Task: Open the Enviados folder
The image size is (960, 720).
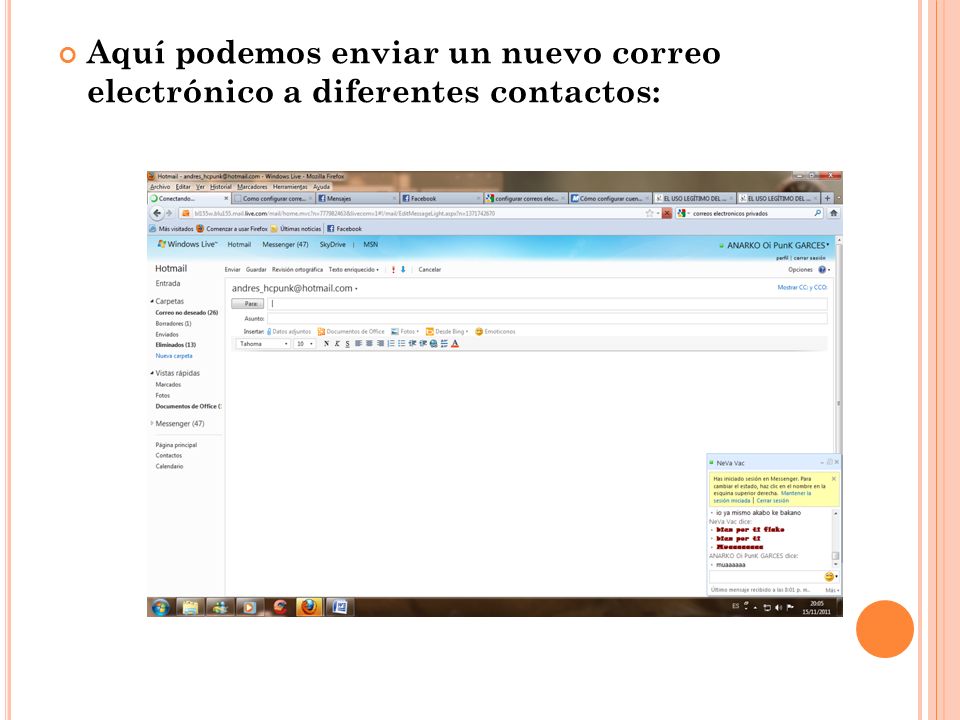Action: click(167, 334)
